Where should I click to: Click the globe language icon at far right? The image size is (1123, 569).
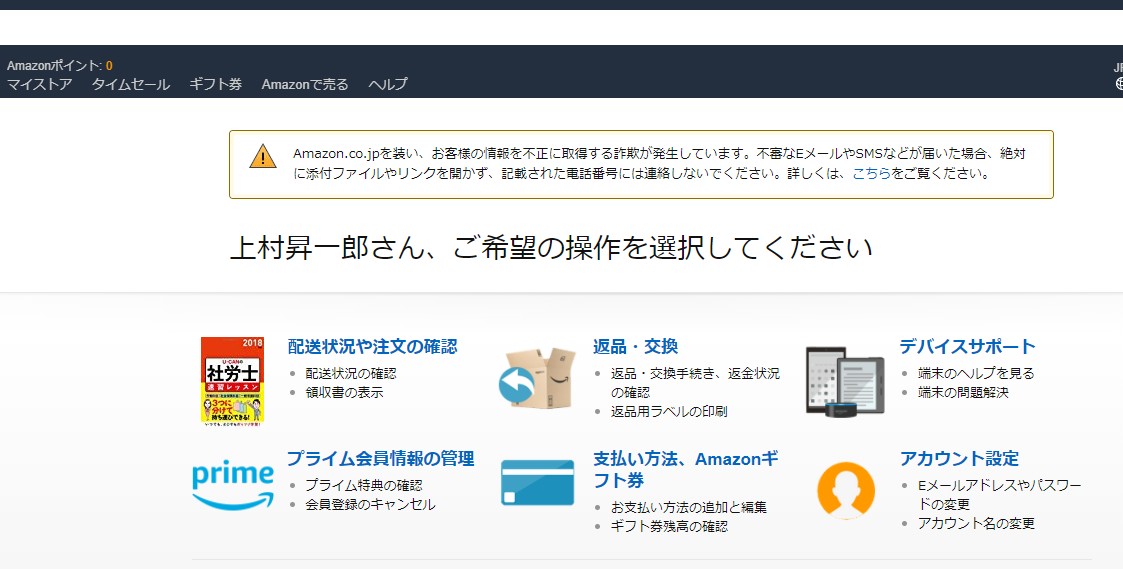coord(1119,84)
